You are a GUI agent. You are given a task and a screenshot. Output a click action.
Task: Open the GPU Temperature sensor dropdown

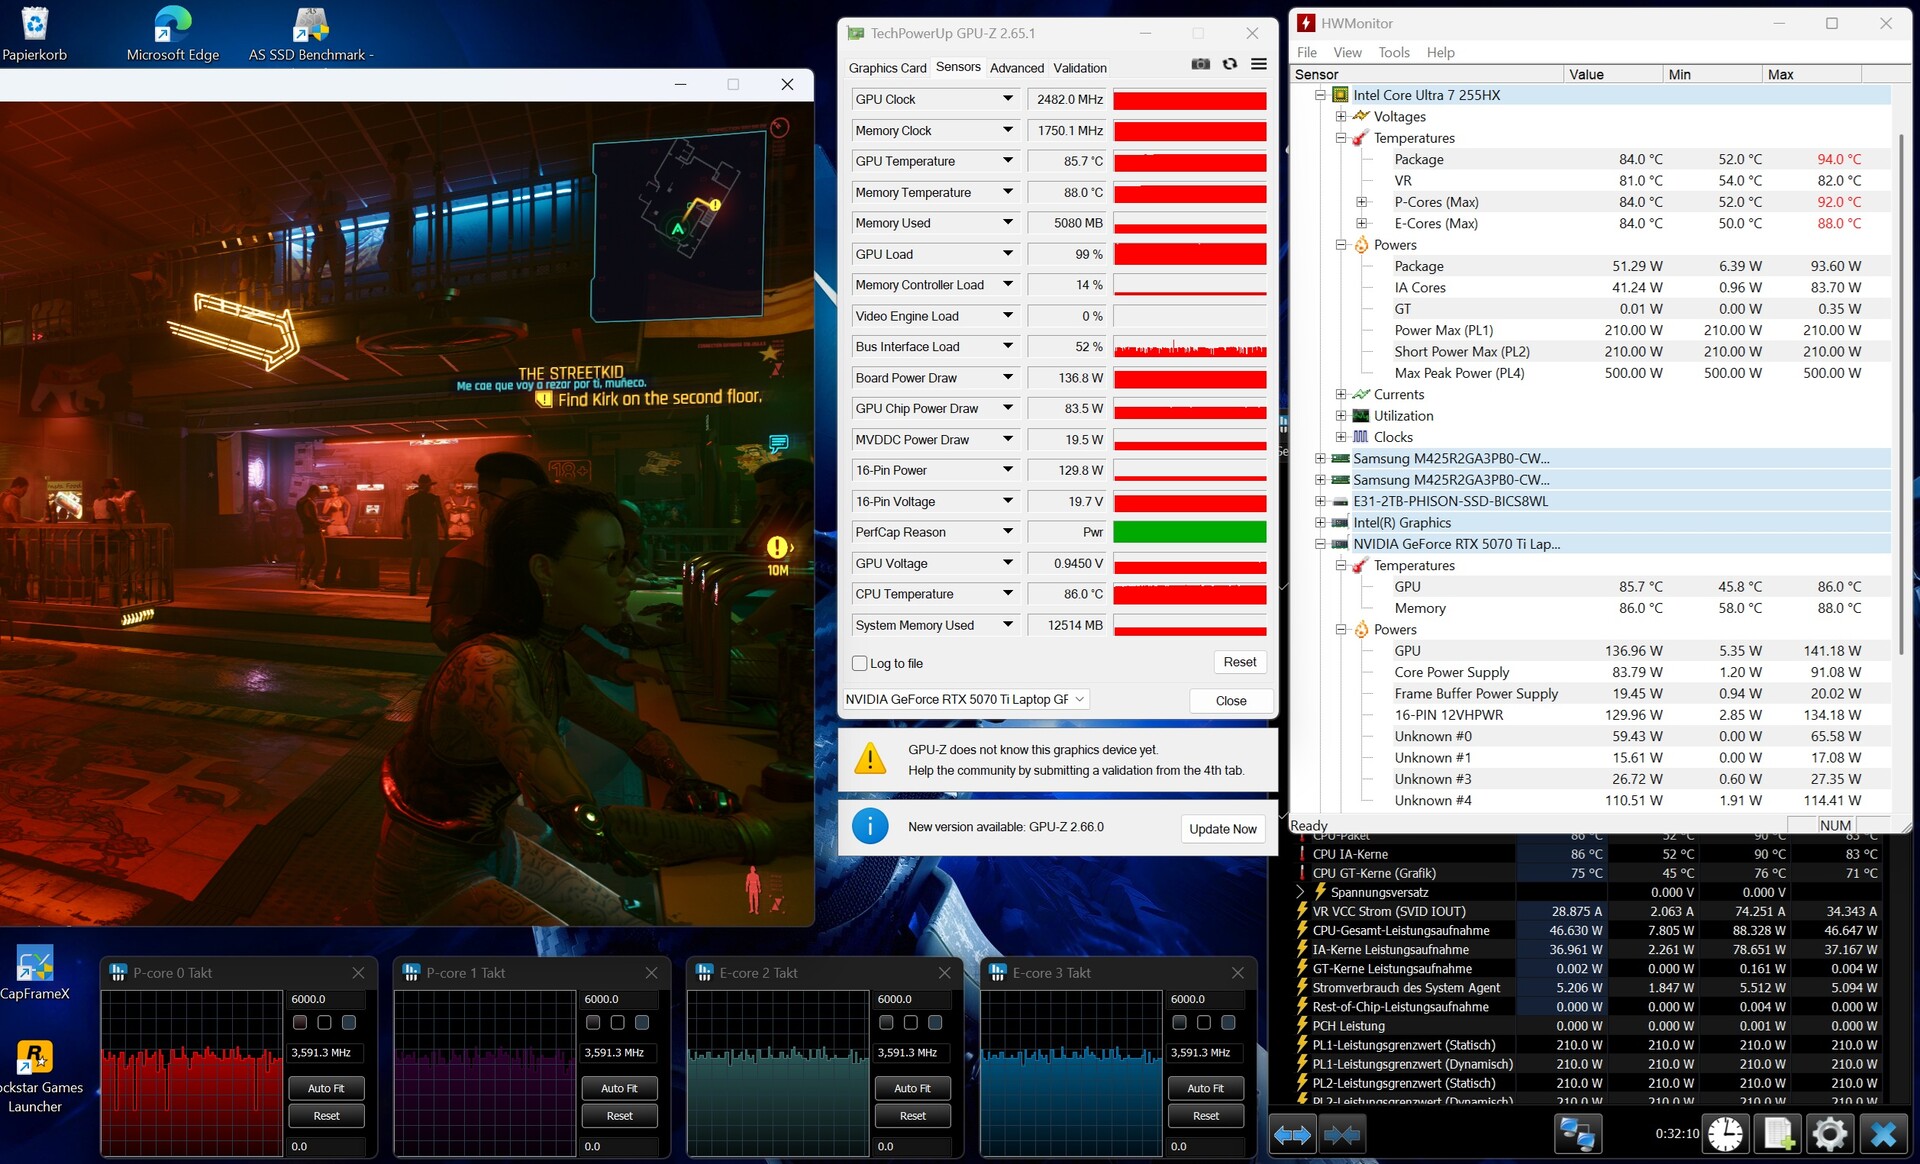coord(1008,161)
